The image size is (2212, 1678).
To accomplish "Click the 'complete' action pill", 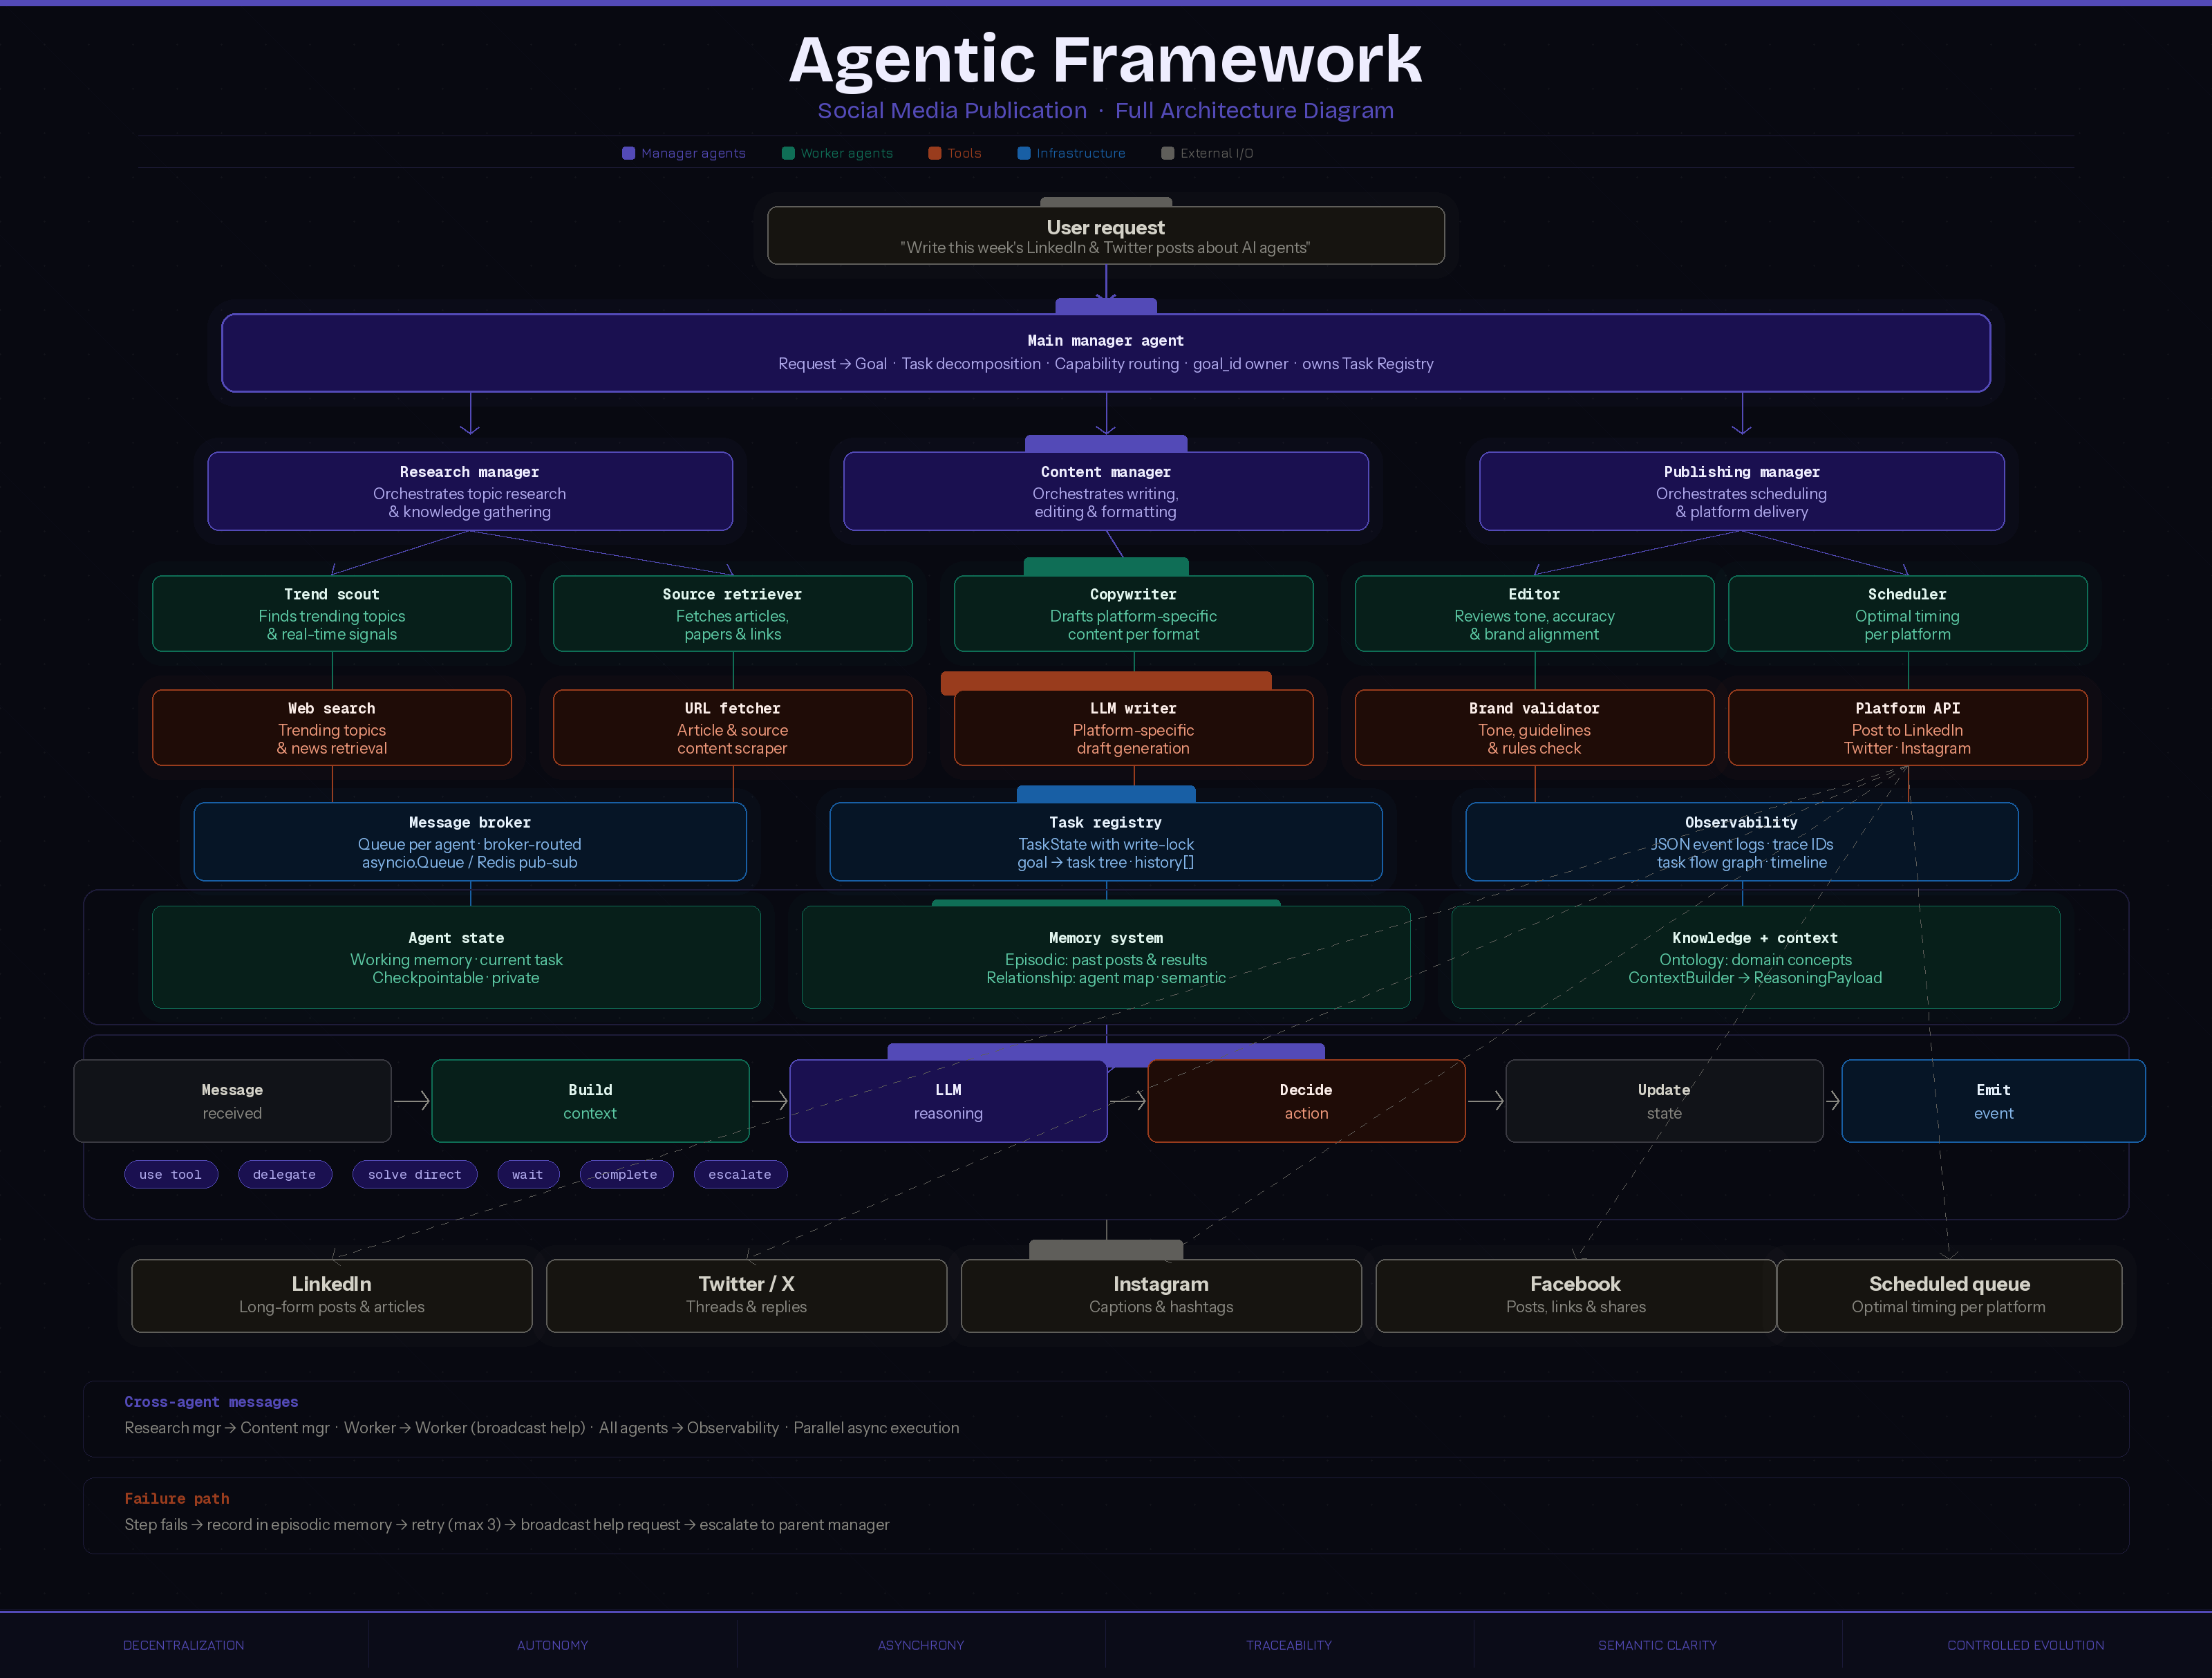I will (x=626, y=1174).
